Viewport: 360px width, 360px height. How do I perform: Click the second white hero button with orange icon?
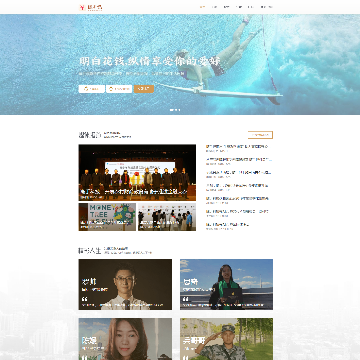(x=119, y=89)
